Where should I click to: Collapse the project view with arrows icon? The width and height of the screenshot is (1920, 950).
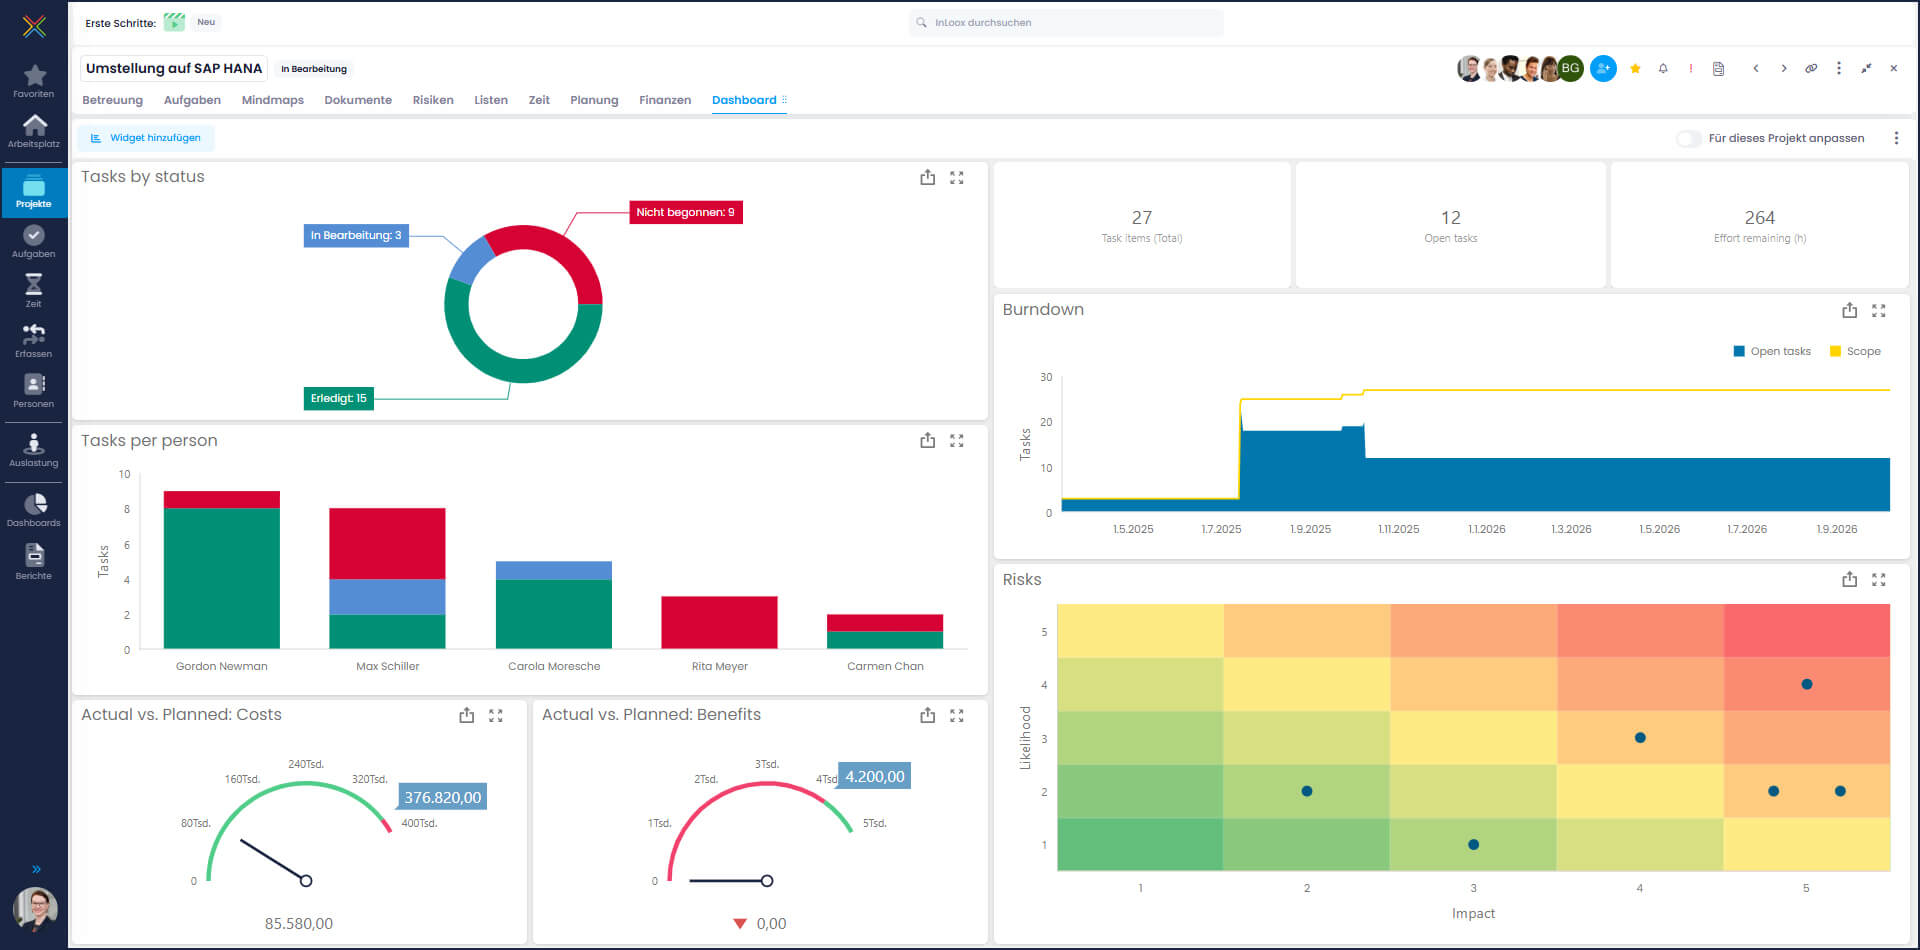pyautogui.click(x=1866, y=68)
